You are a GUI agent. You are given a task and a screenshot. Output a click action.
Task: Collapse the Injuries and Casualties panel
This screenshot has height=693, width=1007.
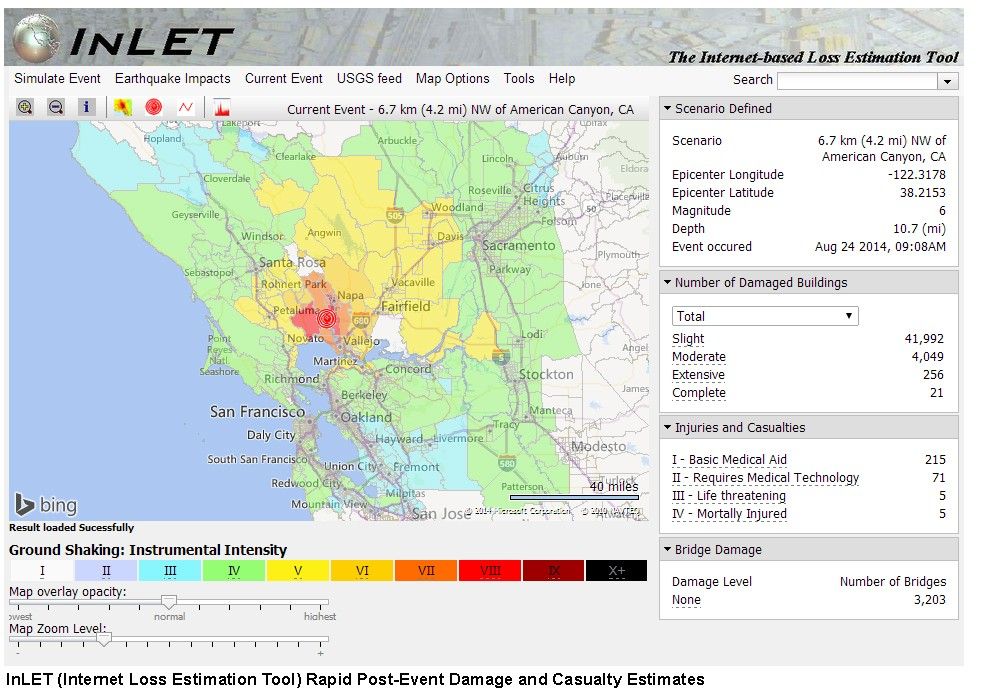point(667,428)
